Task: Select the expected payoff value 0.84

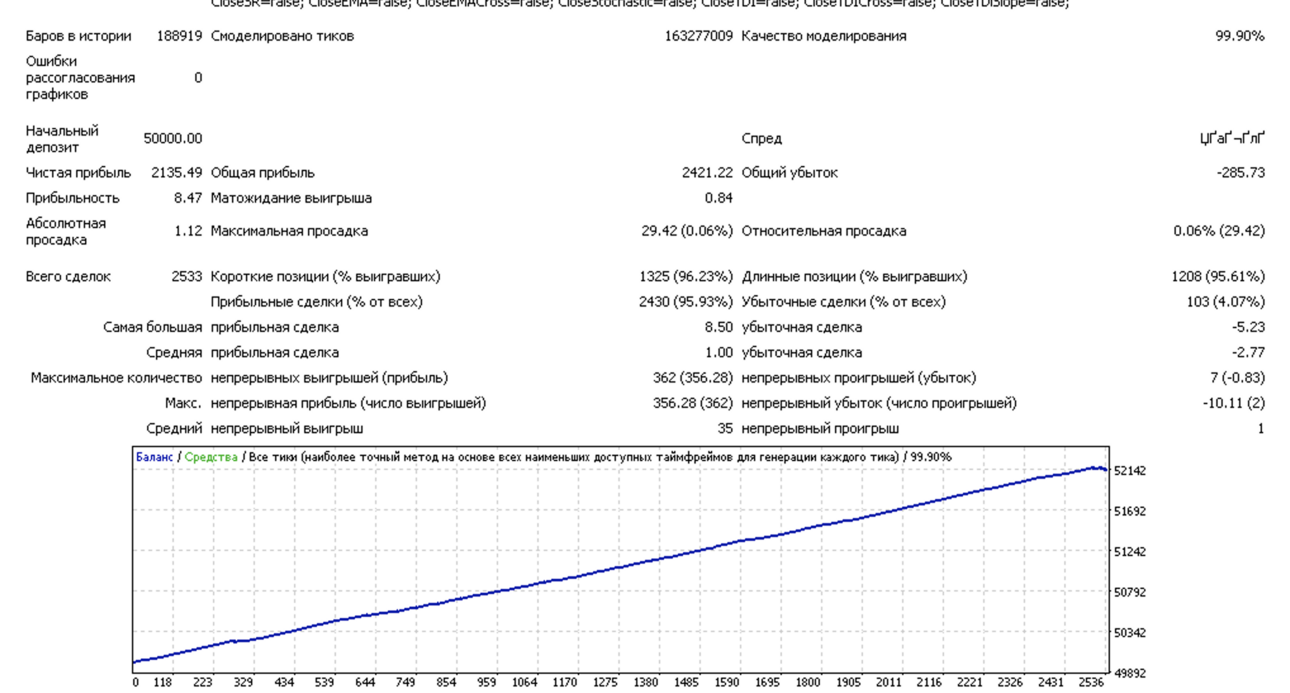Action: pyautogui.click(x=719, y=198)
